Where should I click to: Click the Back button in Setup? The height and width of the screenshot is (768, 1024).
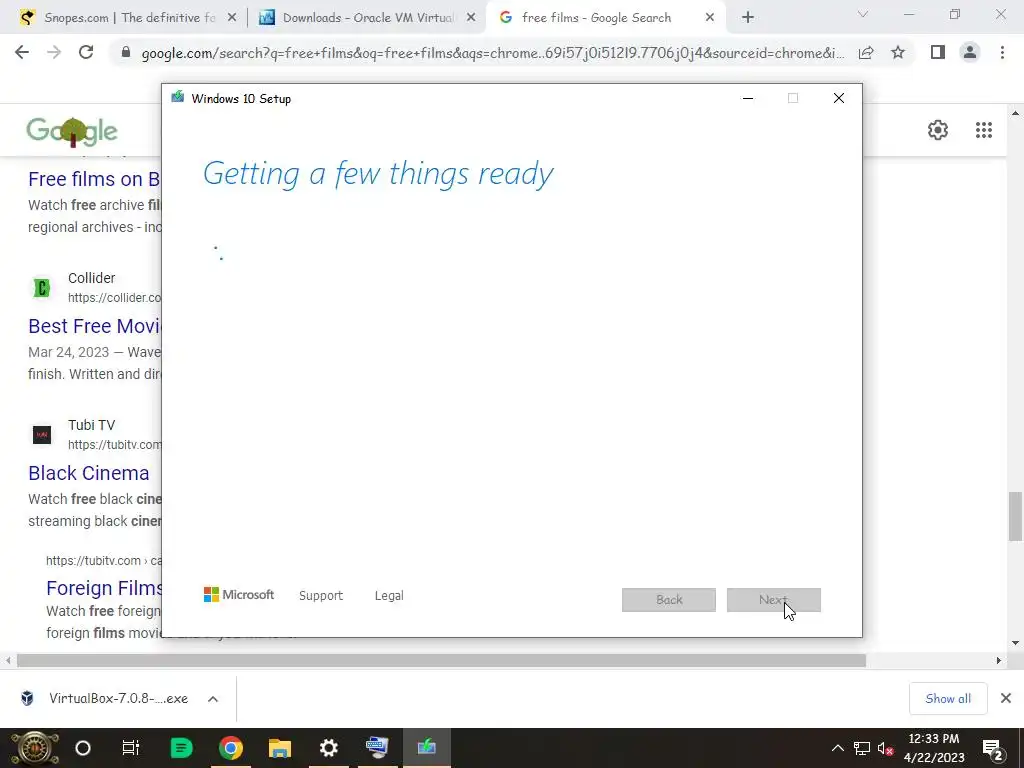coord(669,600)
